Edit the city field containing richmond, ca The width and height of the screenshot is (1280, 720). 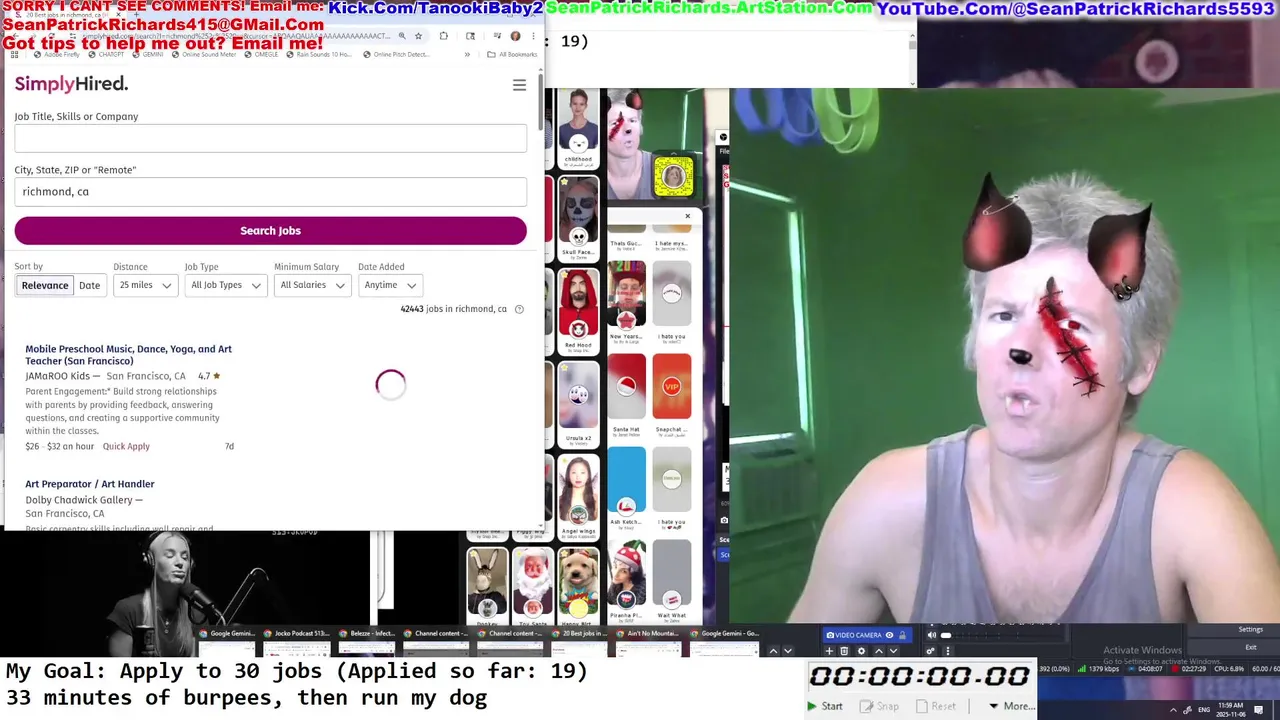(270, 192)
